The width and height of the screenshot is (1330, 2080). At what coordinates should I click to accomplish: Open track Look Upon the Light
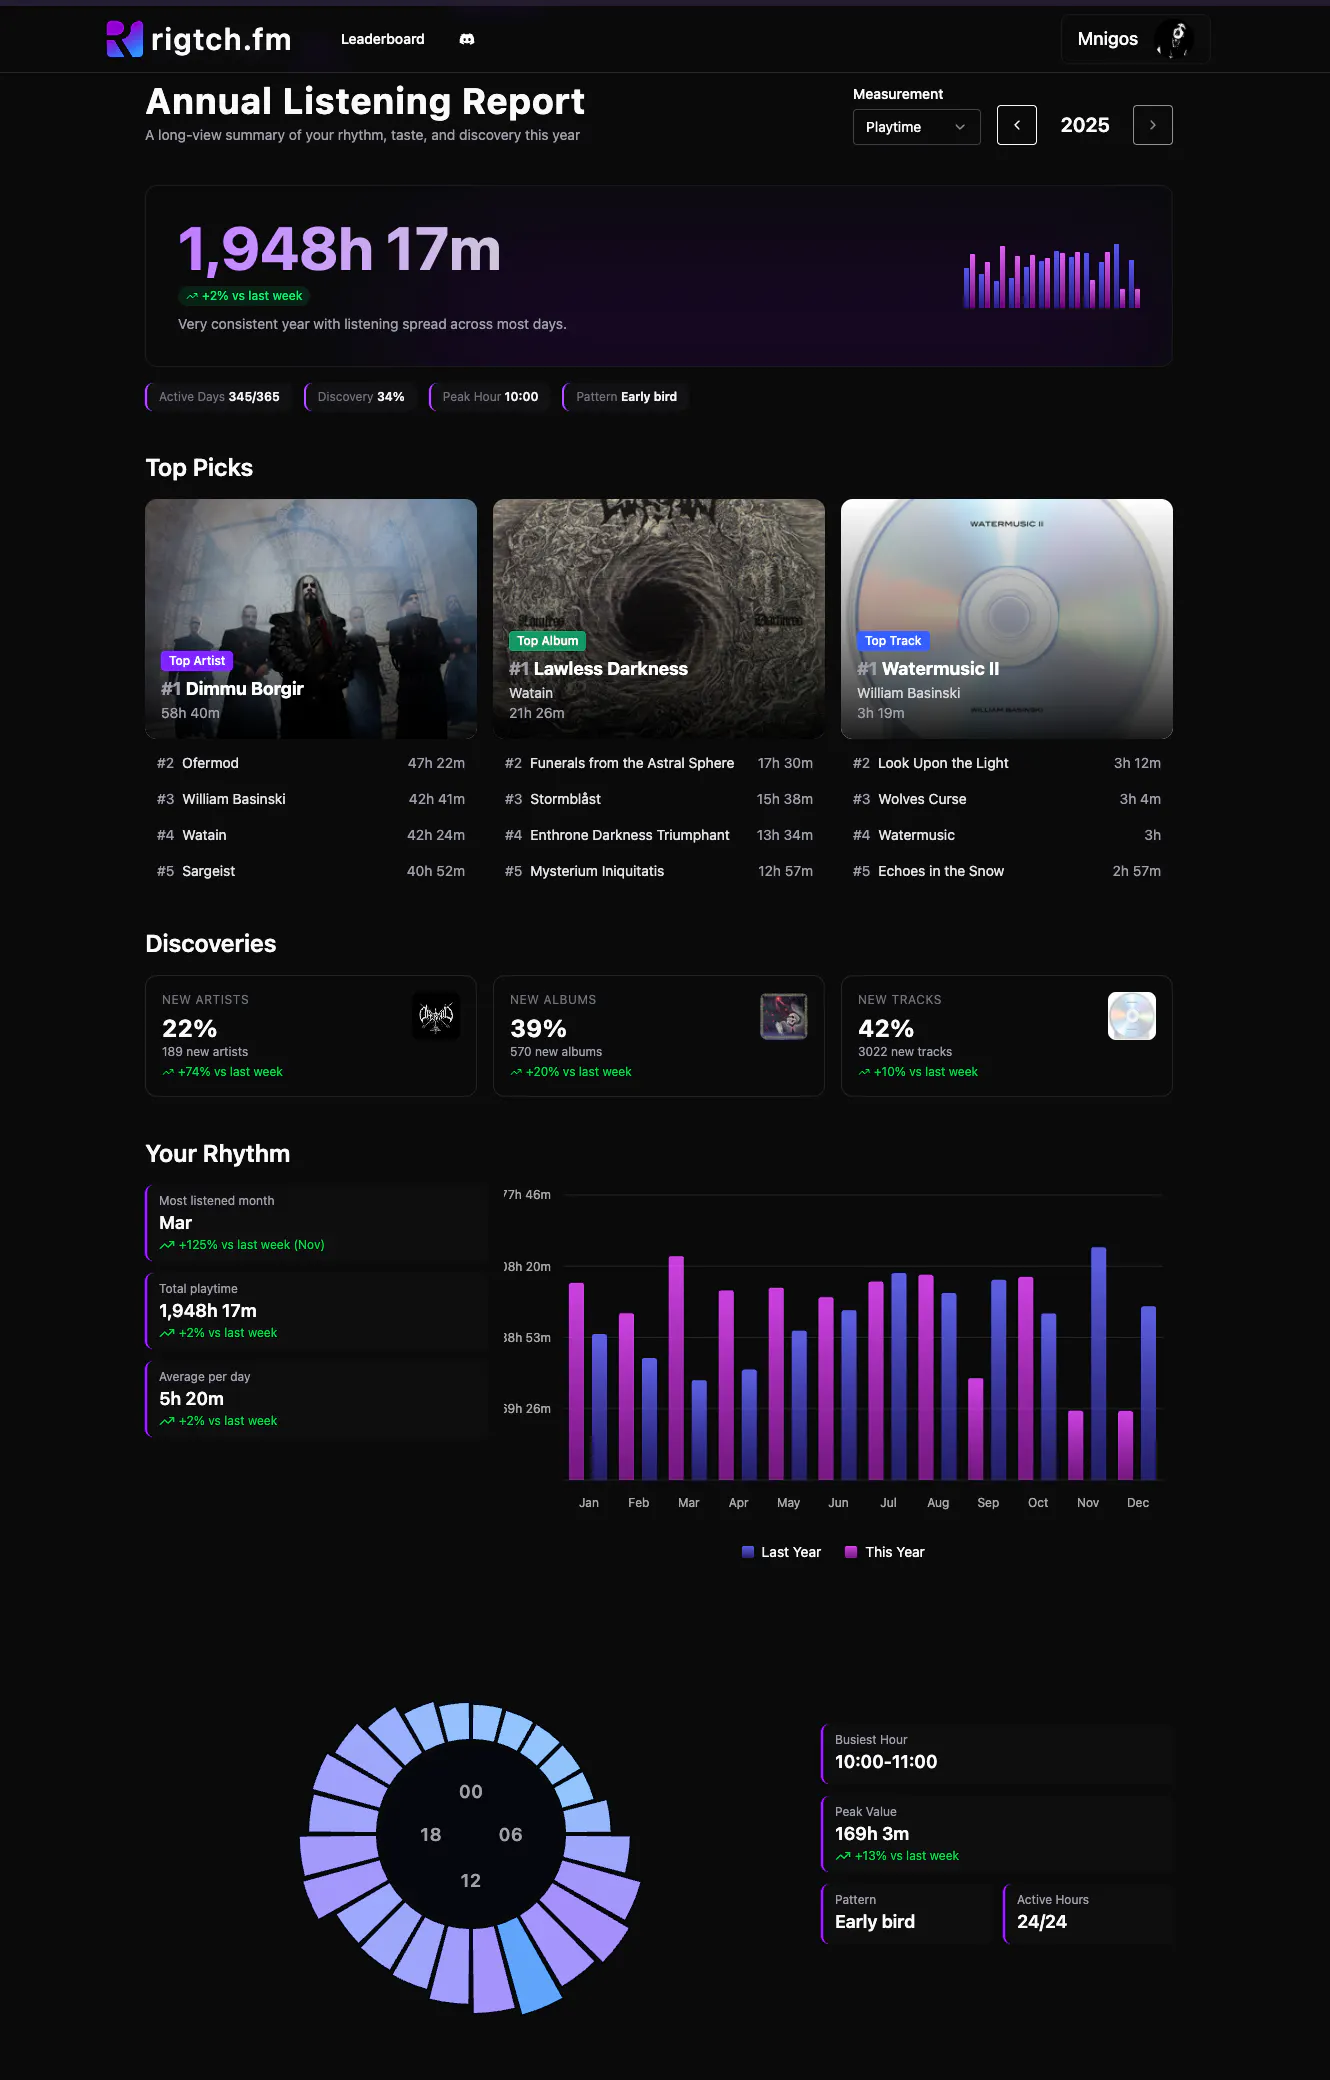(x=1007, y=763)
